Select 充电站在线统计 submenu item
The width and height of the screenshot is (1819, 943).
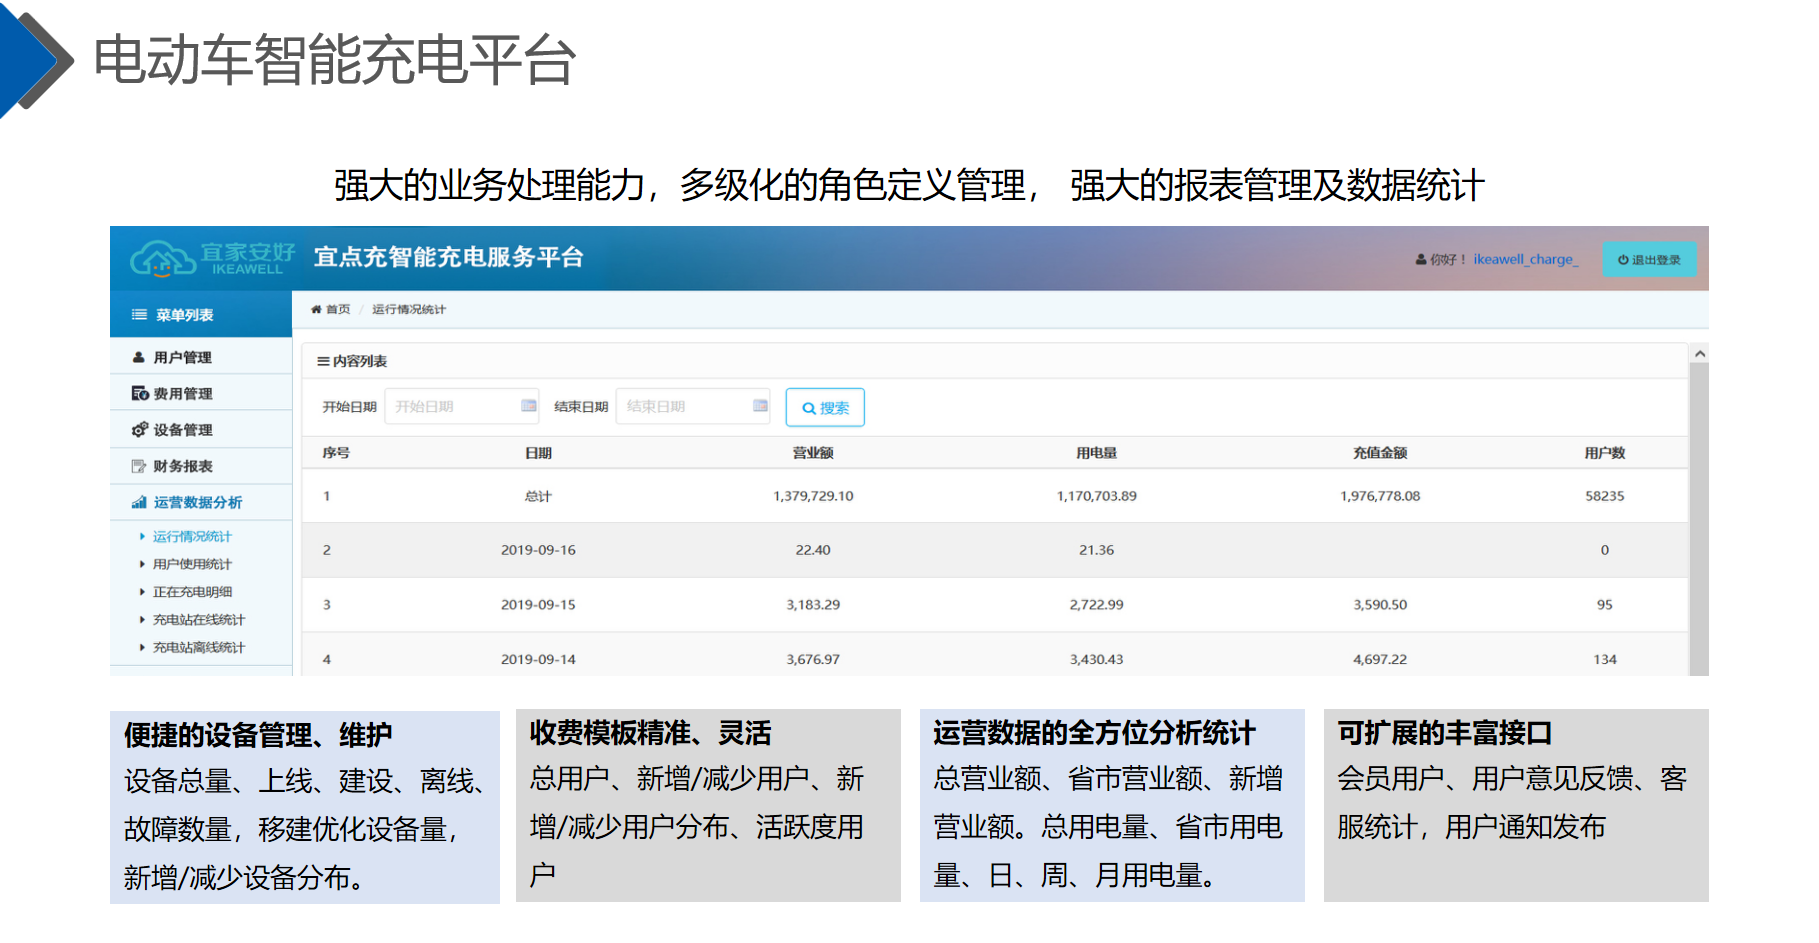tap(199, 620)
